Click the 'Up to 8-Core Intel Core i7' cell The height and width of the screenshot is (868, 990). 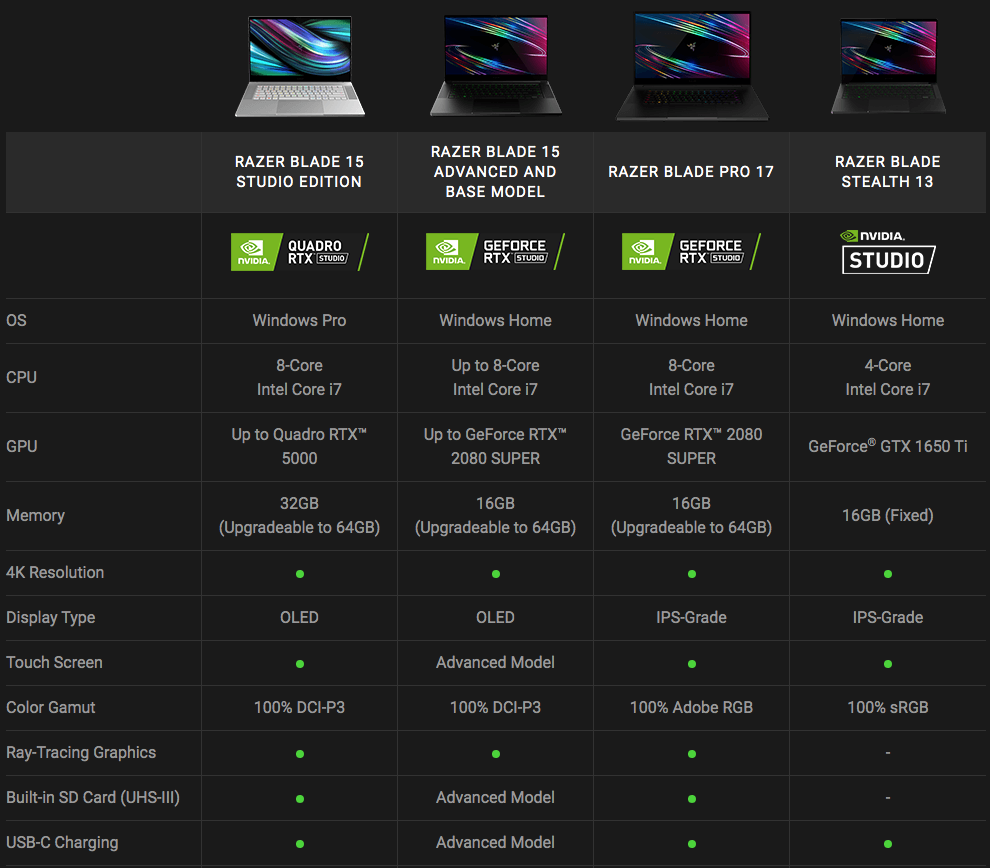tap(495, 378)
